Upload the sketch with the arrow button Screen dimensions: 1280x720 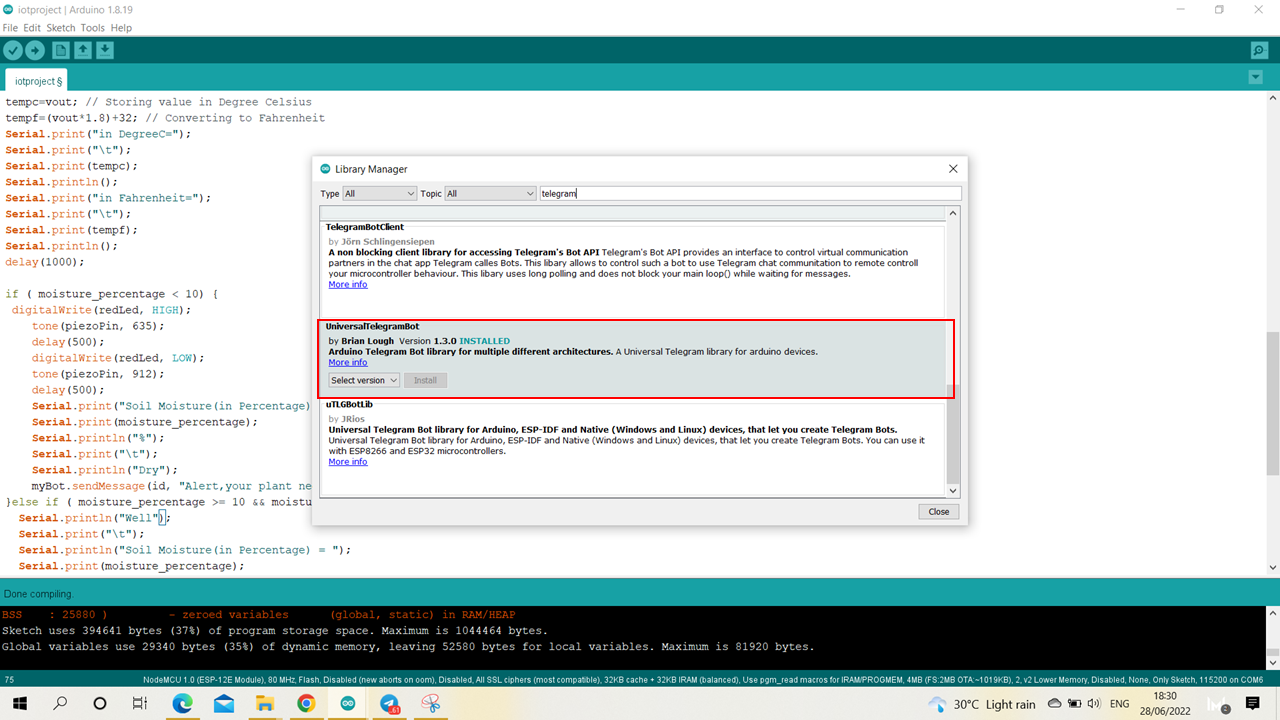pos(35,51)
